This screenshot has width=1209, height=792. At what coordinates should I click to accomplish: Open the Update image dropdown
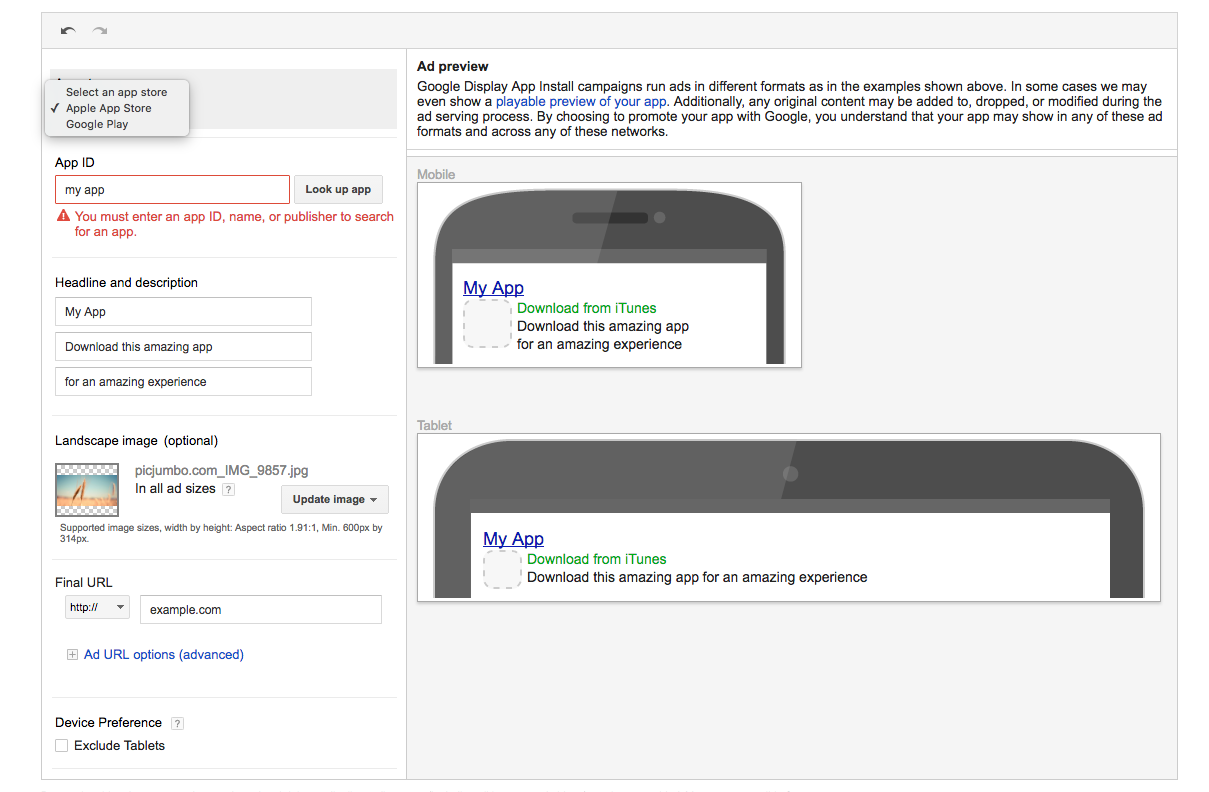335,499
